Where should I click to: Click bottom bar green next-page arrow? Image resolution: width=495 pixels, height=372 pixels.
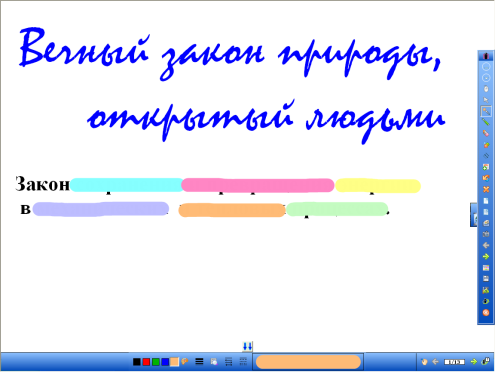(474, 361)
